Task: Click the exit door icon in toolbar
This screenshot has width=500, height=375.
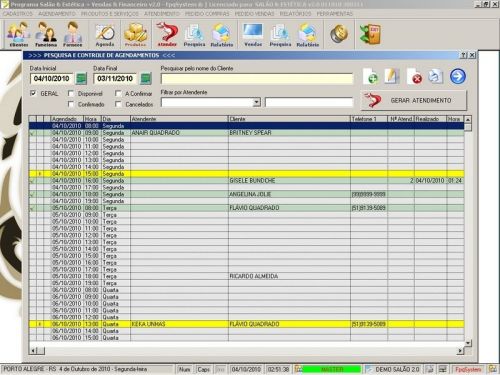Action: pyautogui.click(x=370, y=34)
